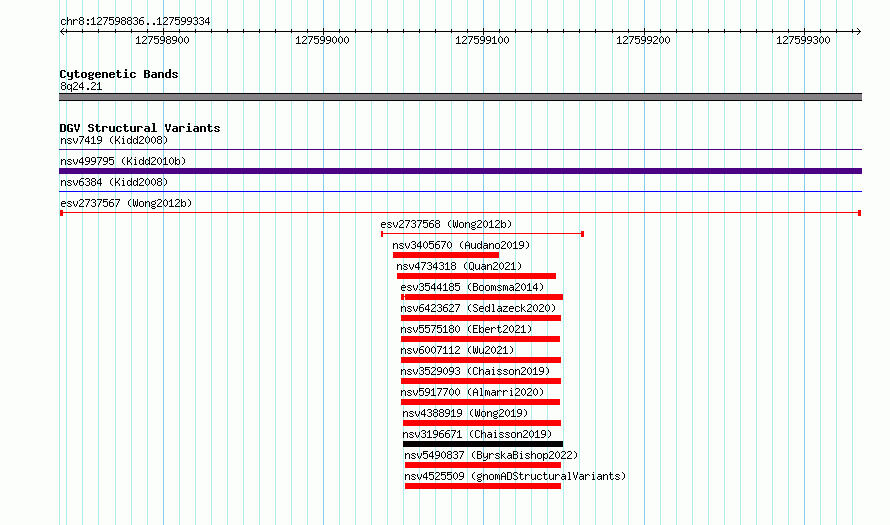Select the nsv4388919 (Wong2019) label
Image resolution: width=890 pixels, height=525 pixels.
[x=465, y=413]
